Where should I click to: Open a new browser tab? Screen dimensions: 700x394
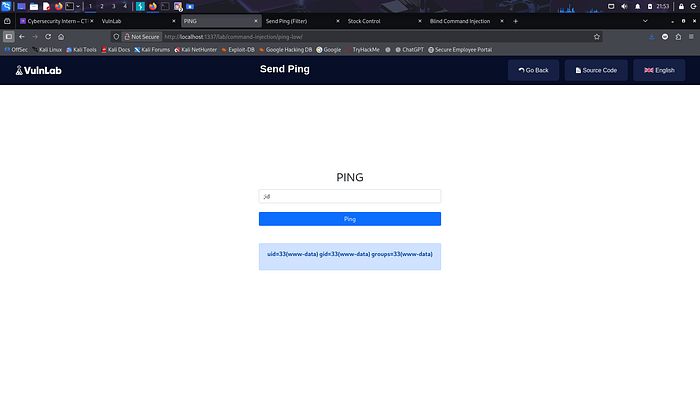(516, 21)
